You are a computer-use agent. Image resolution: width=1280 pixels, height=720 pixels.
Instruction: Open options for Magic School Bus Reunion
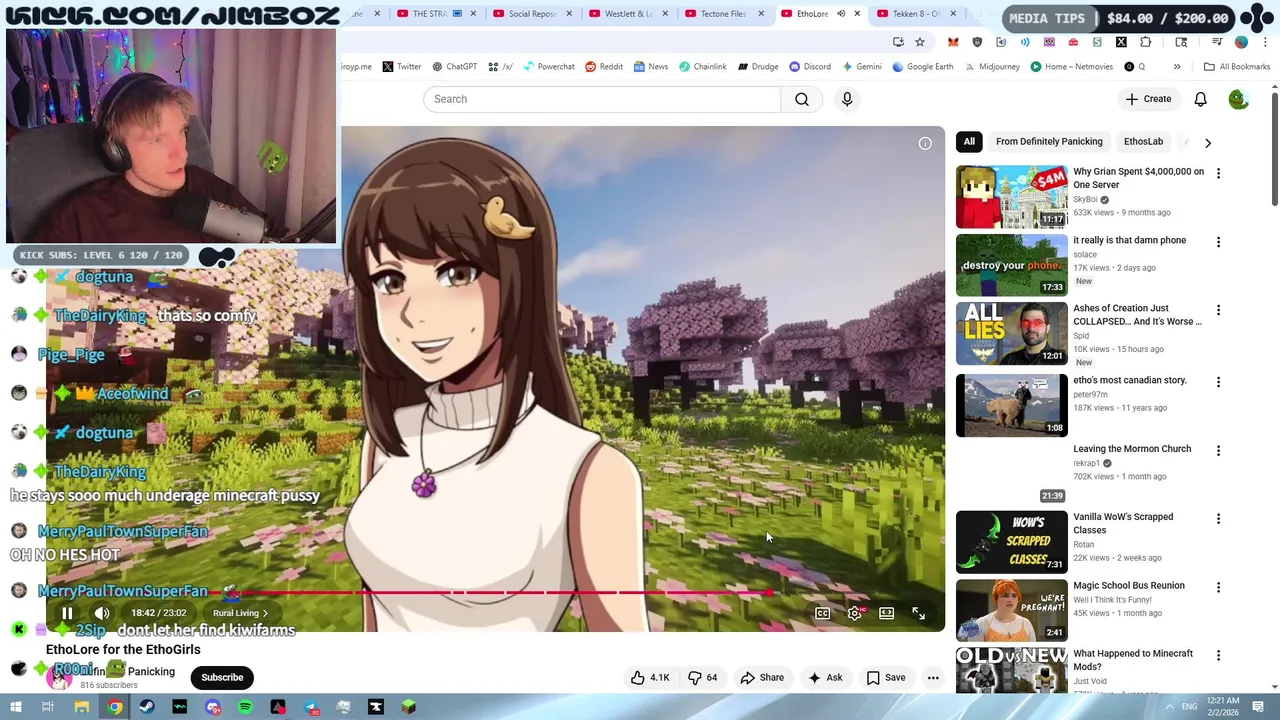1218,587
